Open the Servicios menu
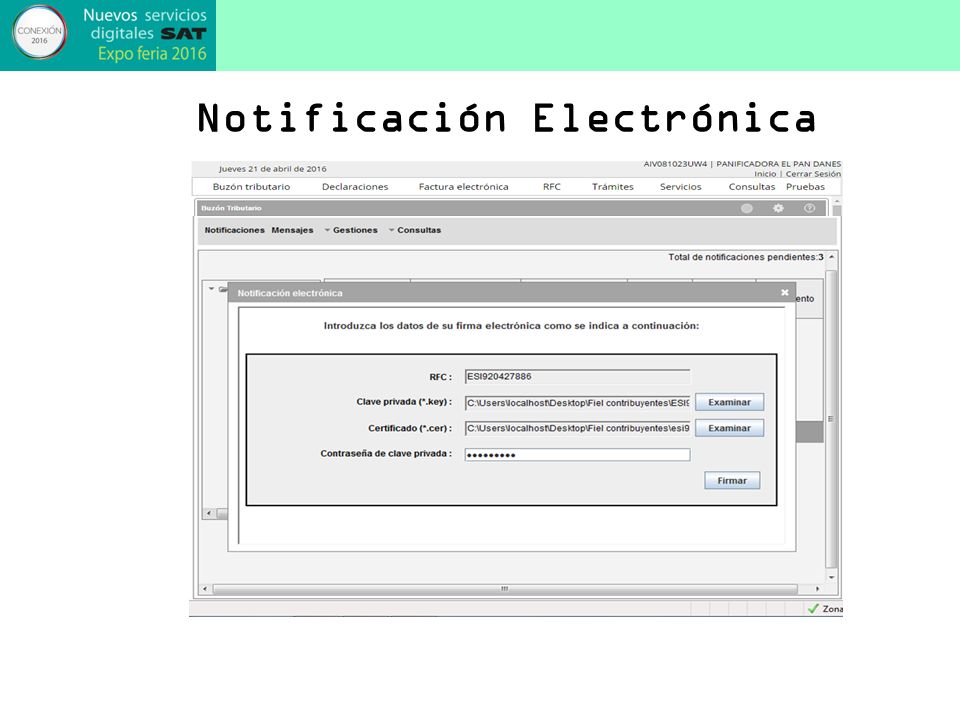 tap(681, 187)
